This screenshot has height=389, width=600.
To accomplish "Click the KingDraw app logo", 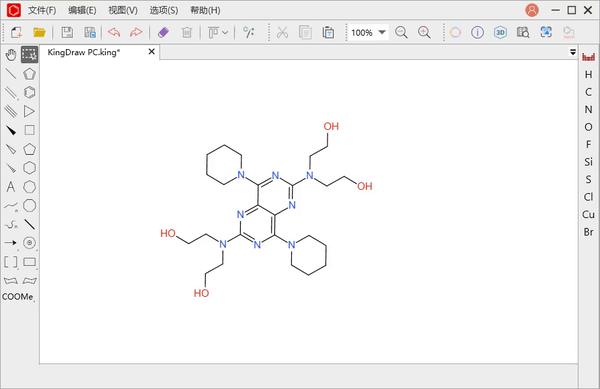I will click(x=14, y=10).
